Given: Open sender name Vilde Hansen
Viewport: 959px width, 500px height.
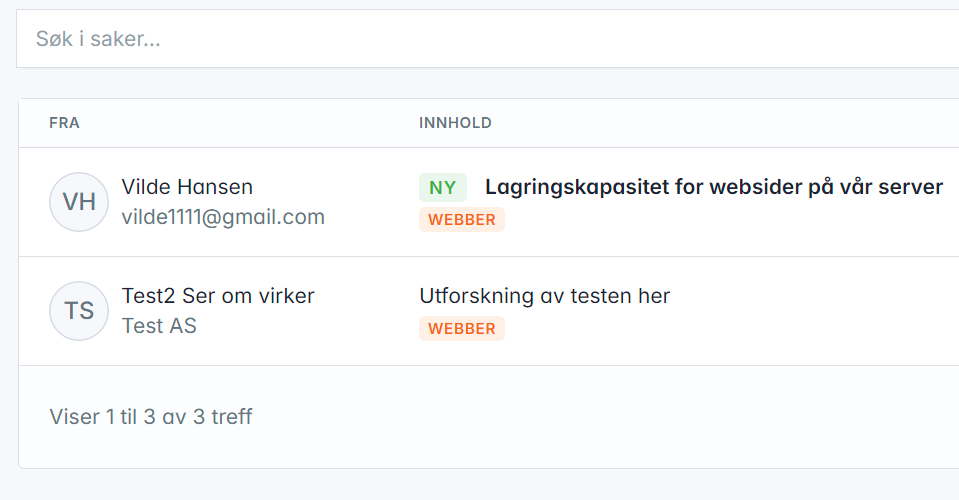Looking at the screenshot, I should tap(187, 187).
